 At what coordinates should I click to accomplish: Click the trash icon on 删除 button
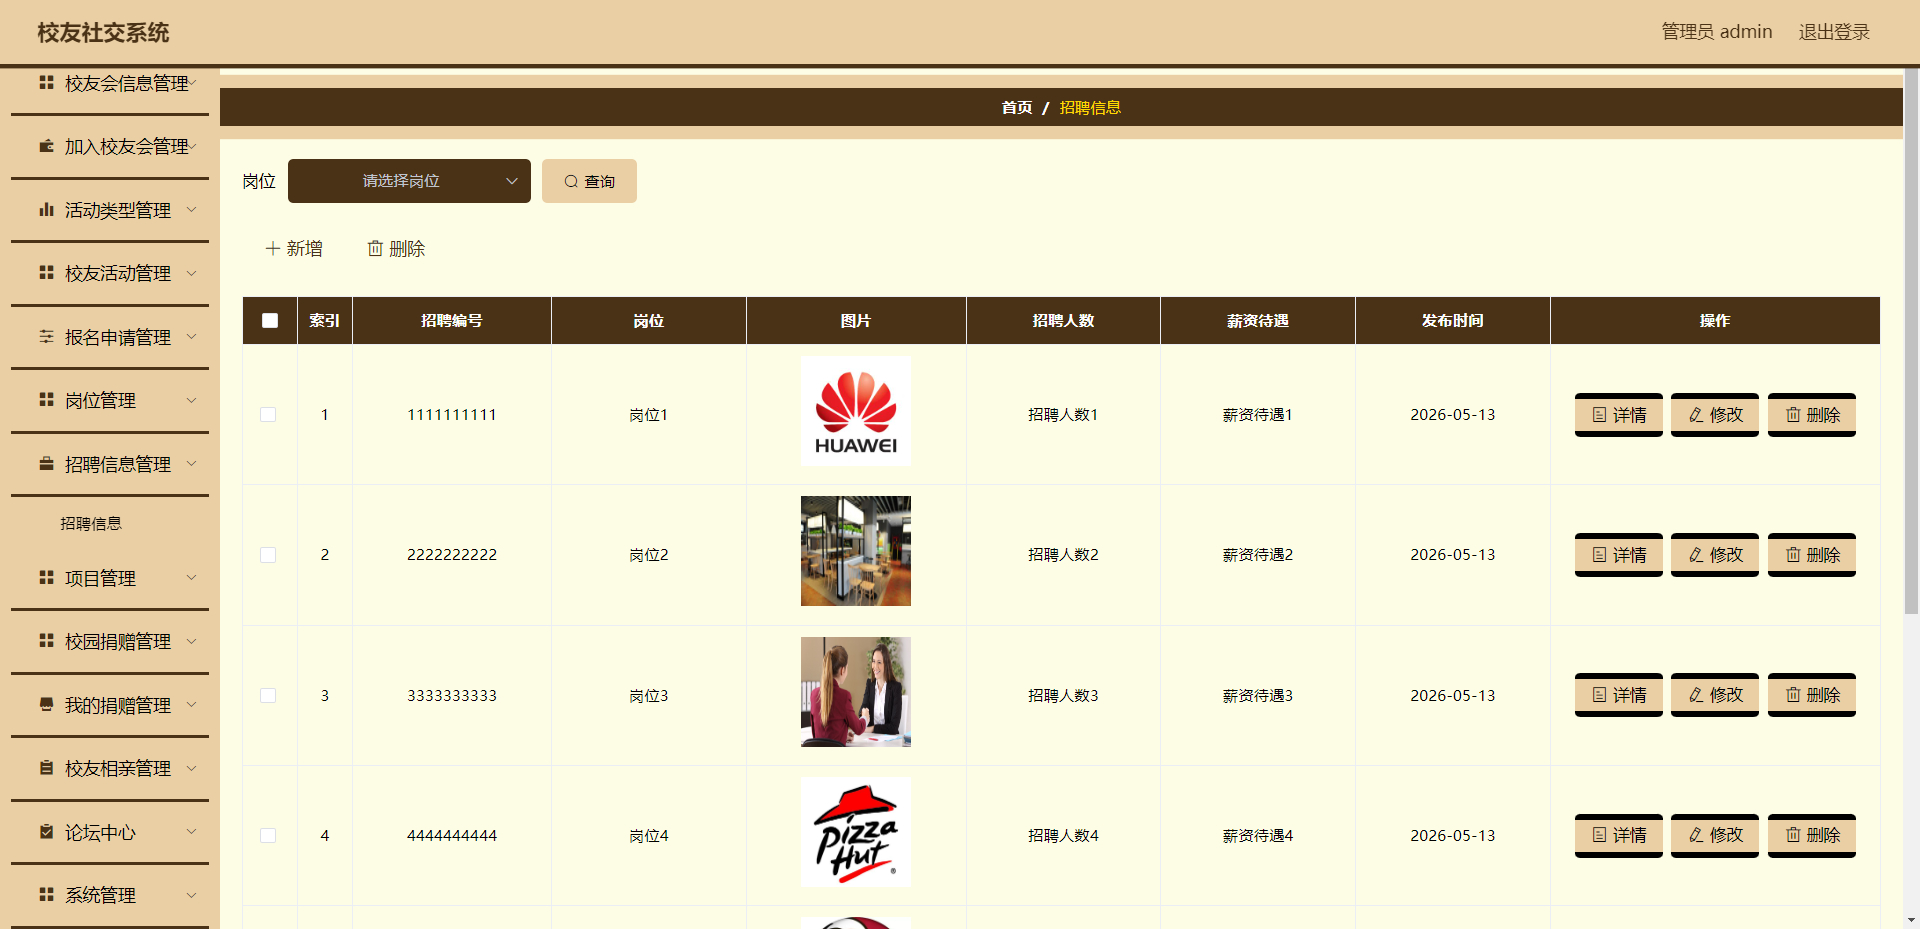point(376,248)
